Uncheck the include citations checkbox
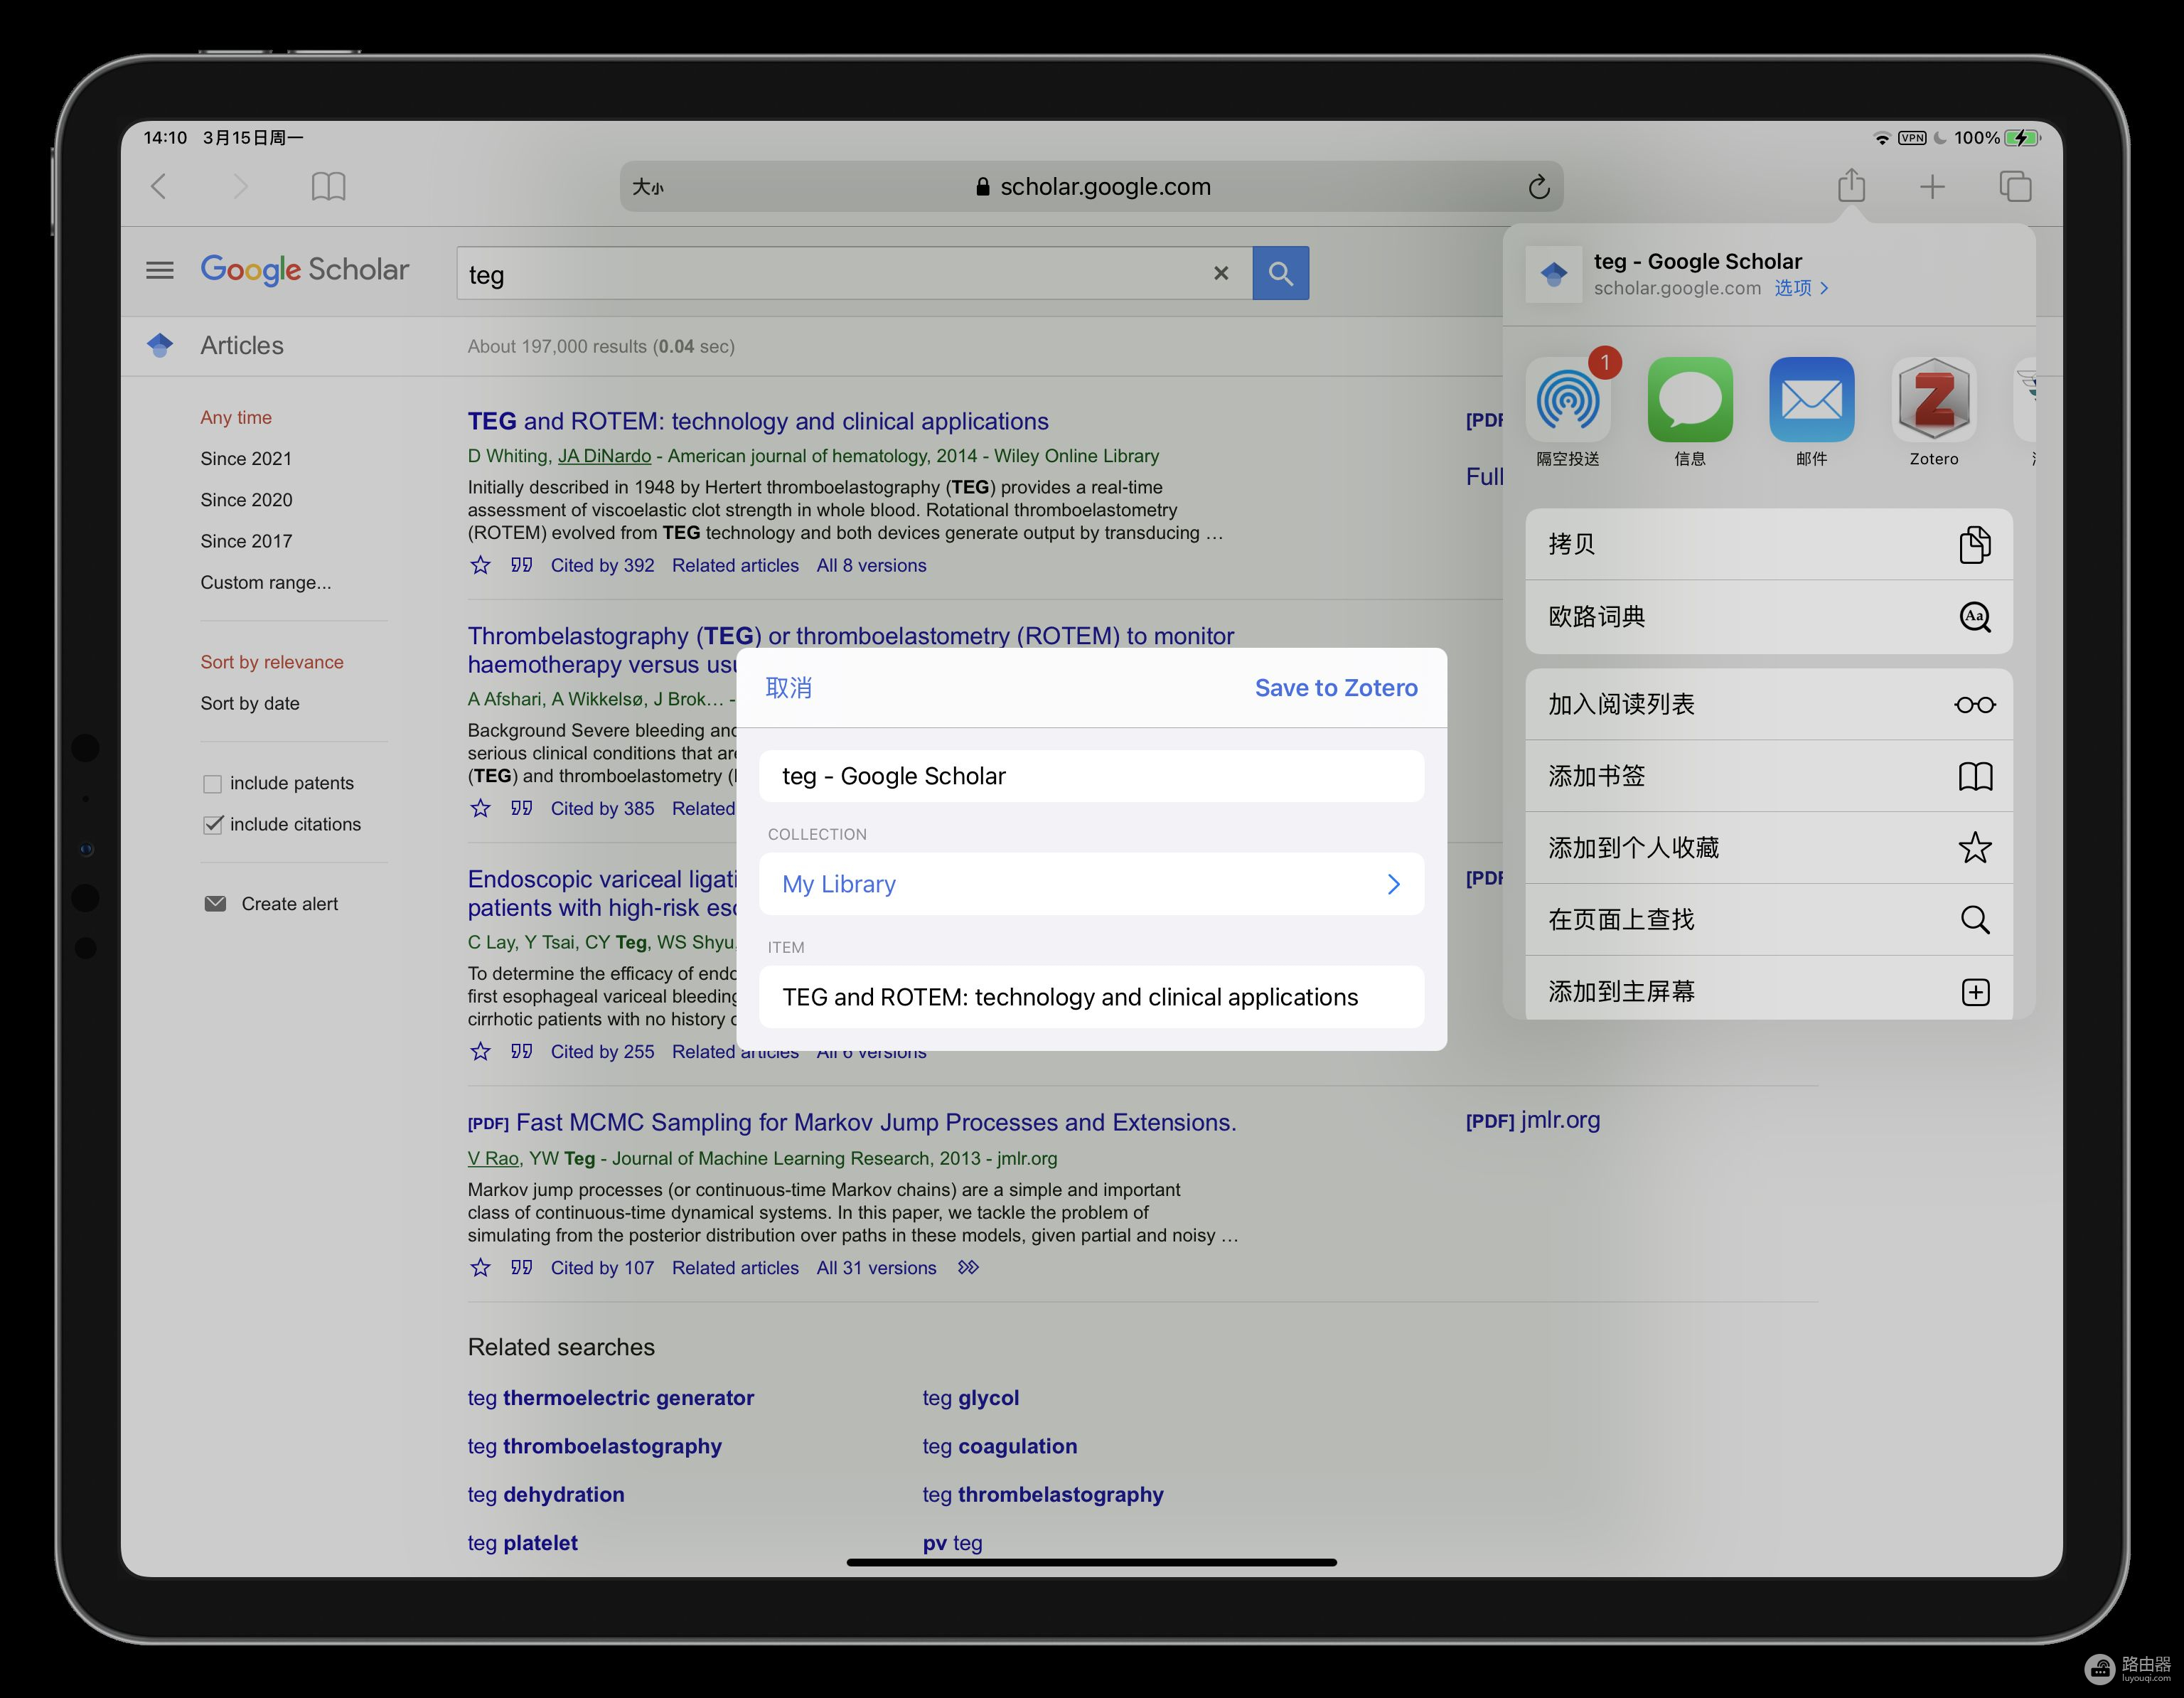2184x1698 pixels. click(x=212, y=824)
